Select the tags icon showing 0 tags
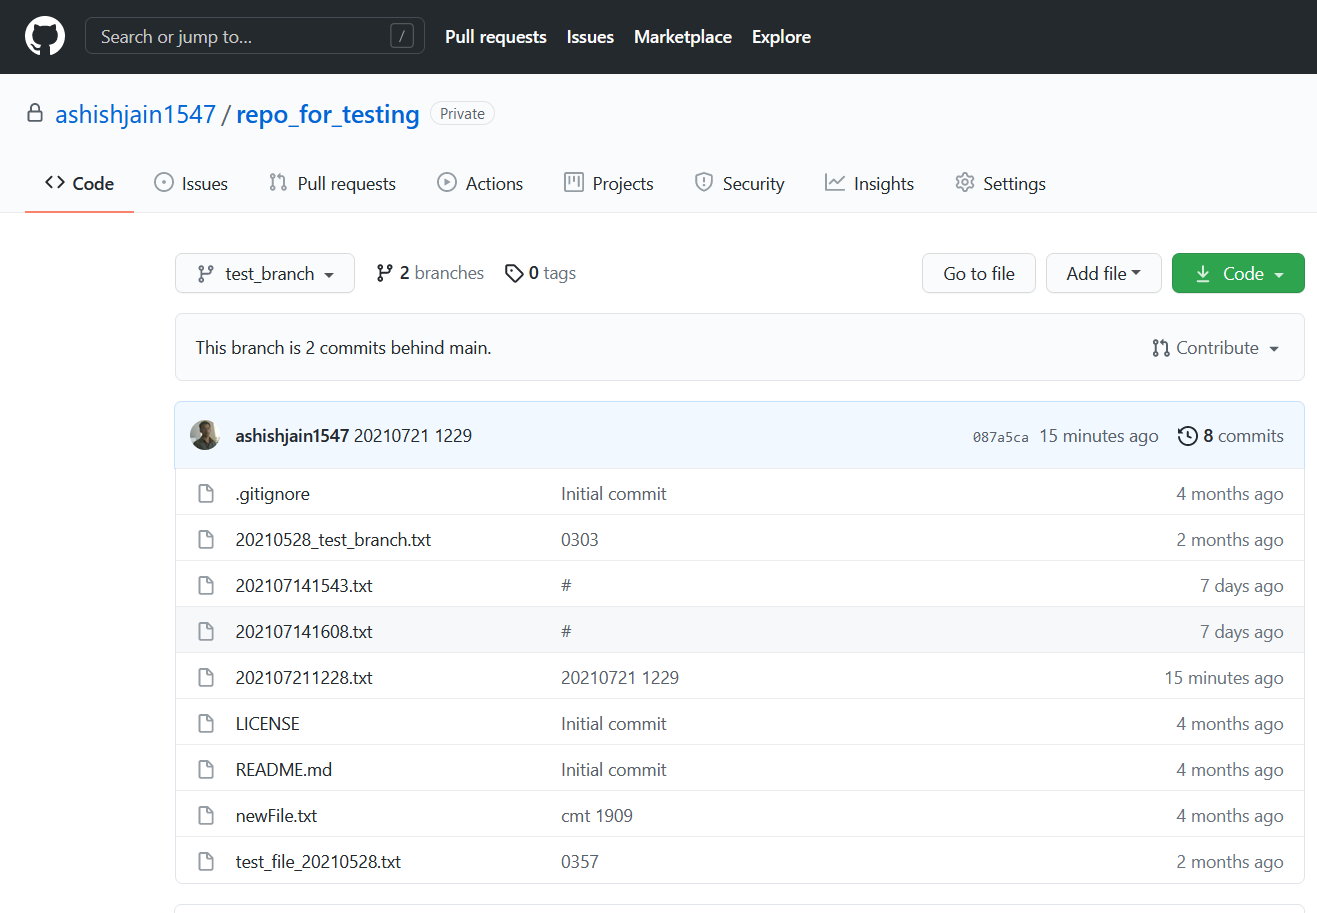 [514, 272]
